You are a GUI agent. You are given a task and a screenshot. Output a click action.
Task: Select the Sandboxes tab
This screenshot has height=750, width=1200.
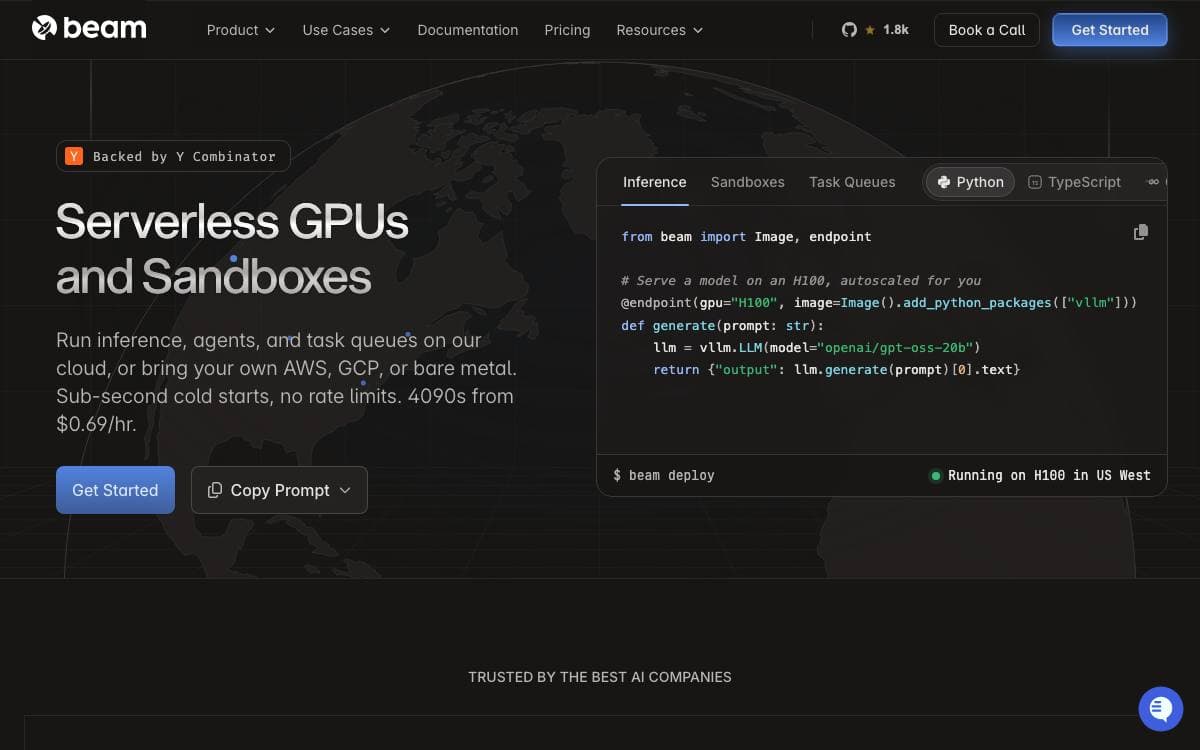(x=748, y=182)
